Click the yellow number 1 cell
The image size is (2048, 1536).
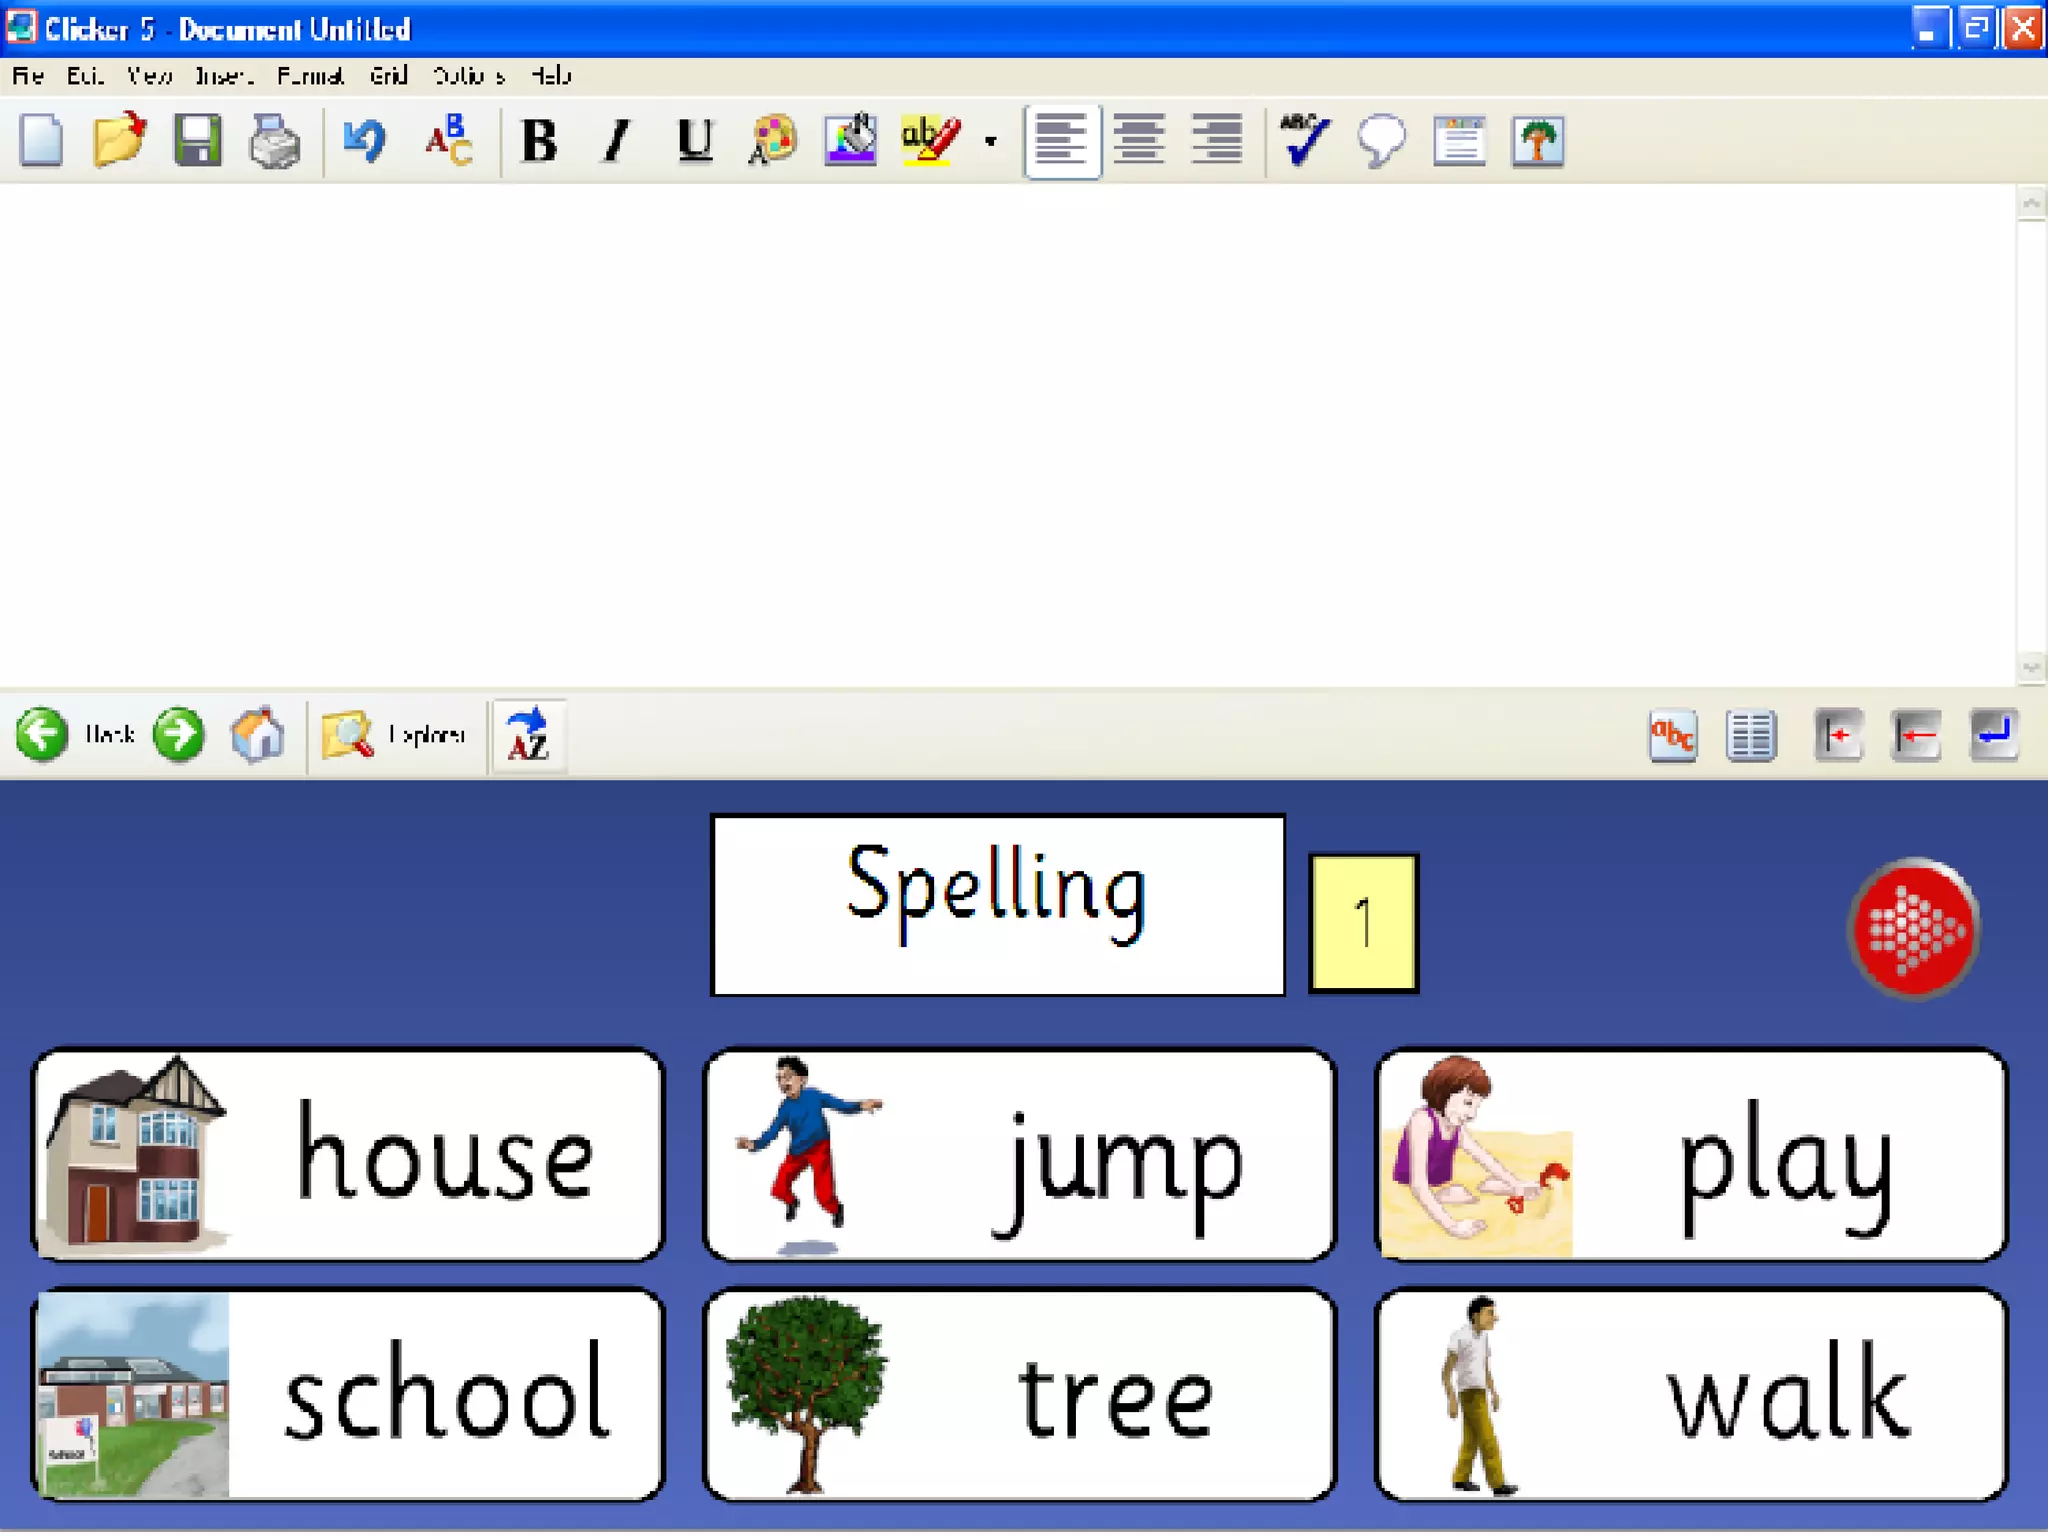pos(1363,922)
